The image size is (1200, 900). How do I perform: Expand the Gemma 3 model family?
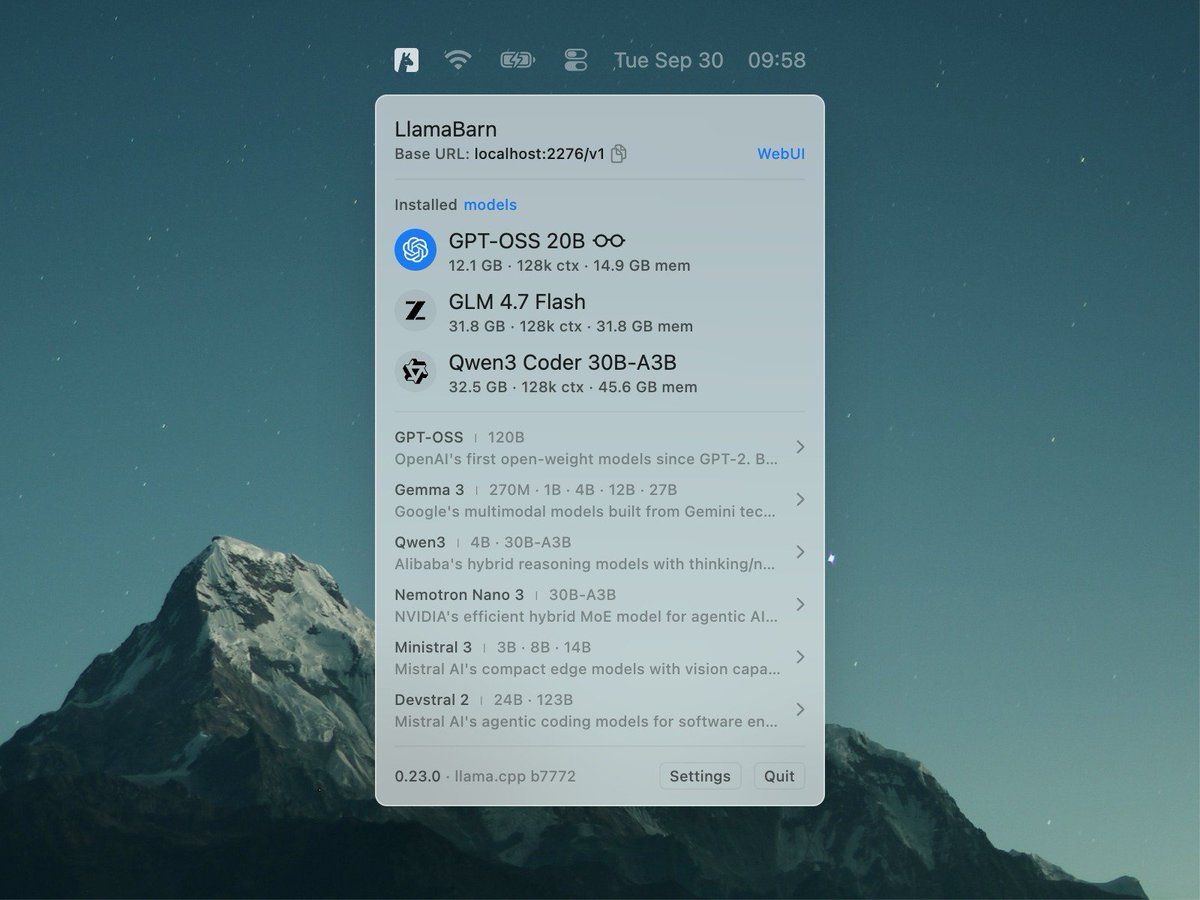pyautogui.click(x=799, y=499)
